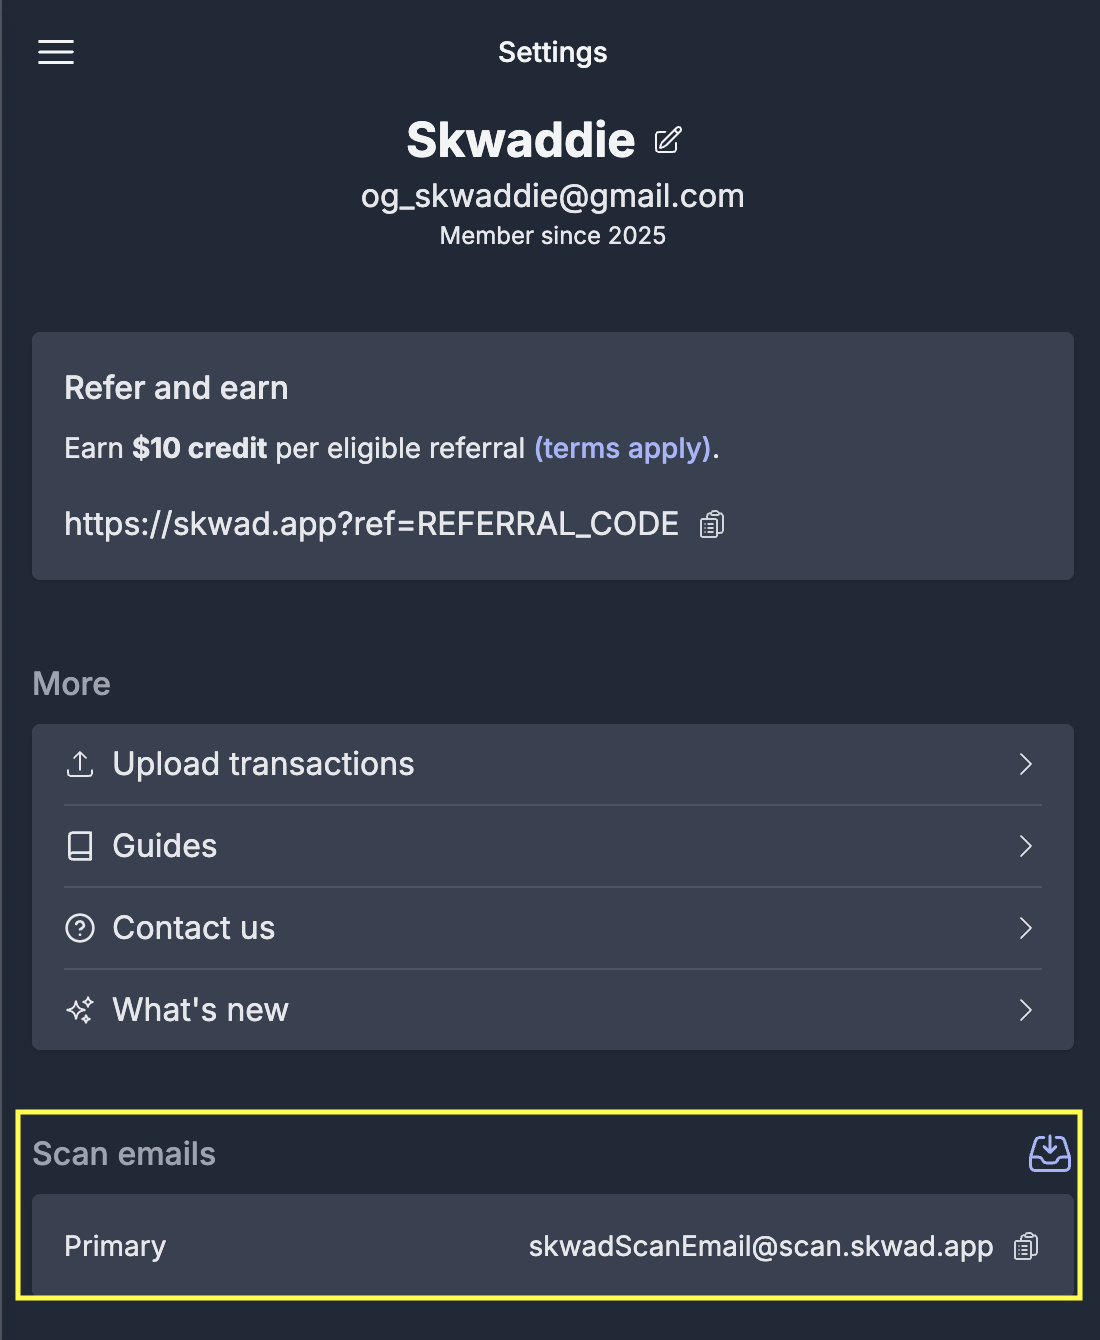
Task: Open the terms apply link
Action: 622,448
